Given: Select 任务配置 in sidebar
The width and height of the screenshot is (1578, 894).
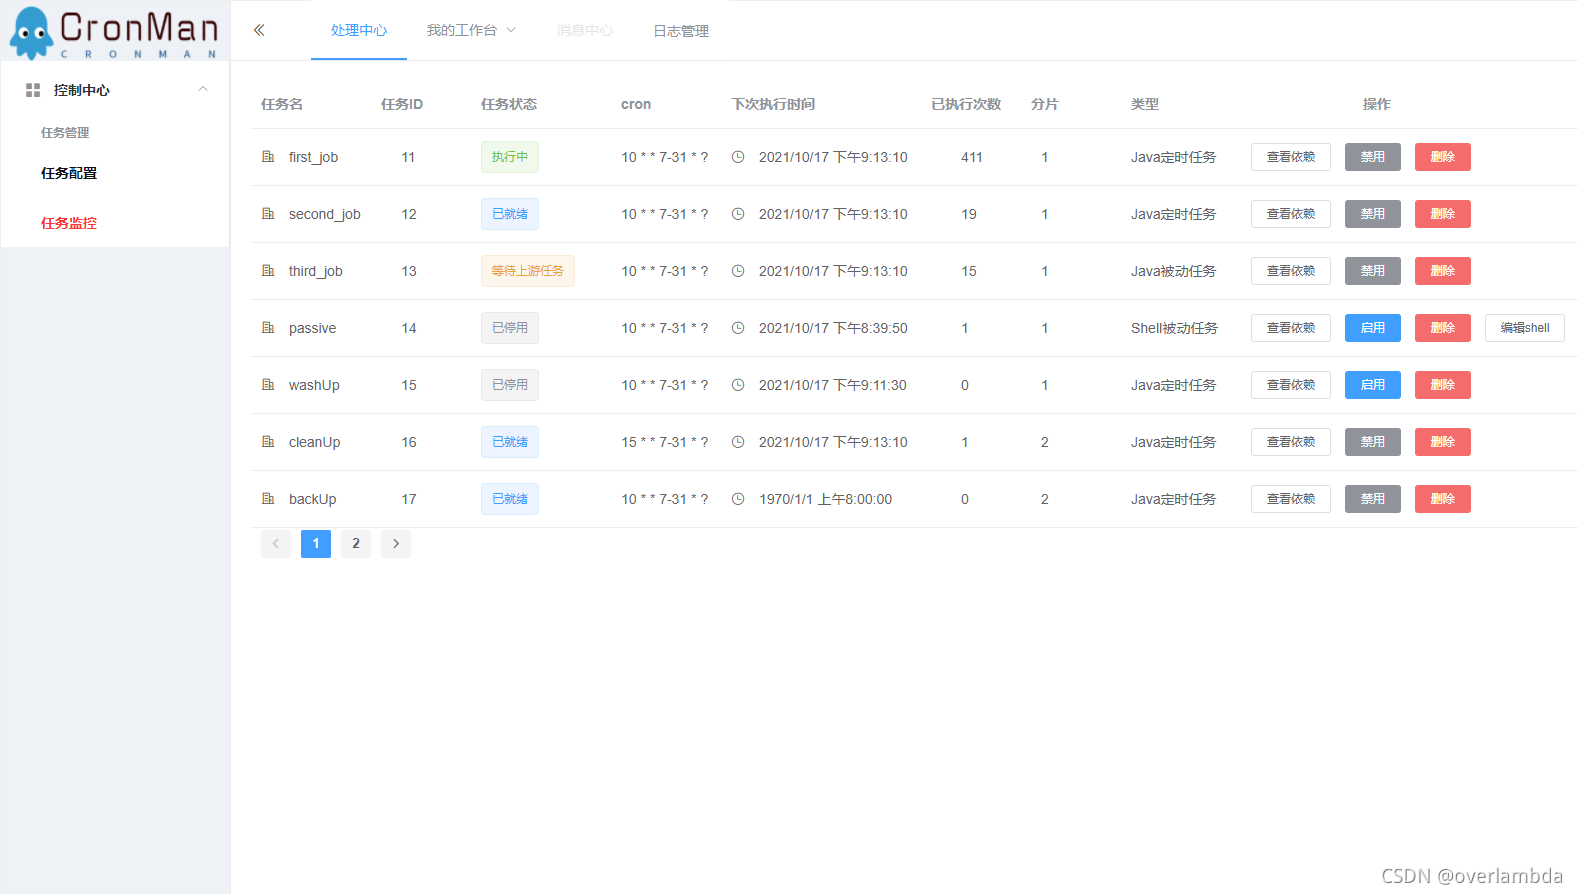Looking at the screenshot, I should (x=69, y=173).
